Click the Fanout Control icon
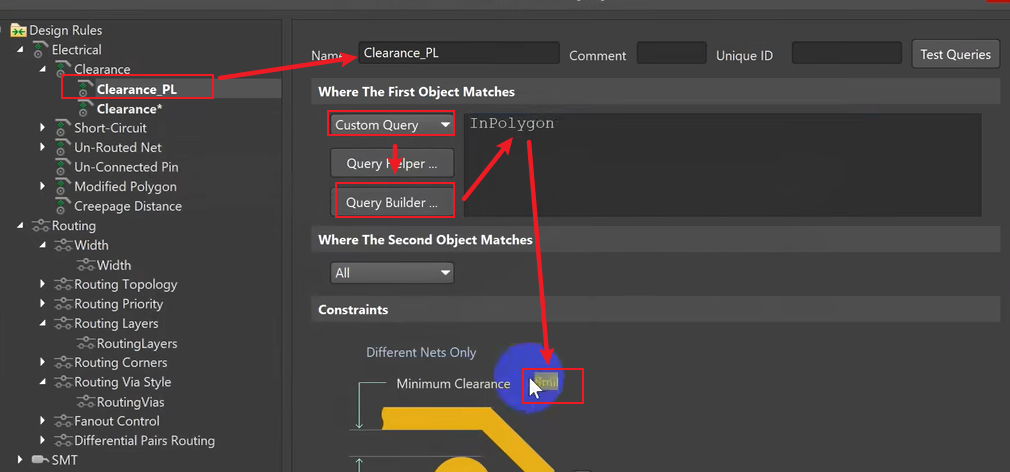1010x472 pixels. coord(63,421)
